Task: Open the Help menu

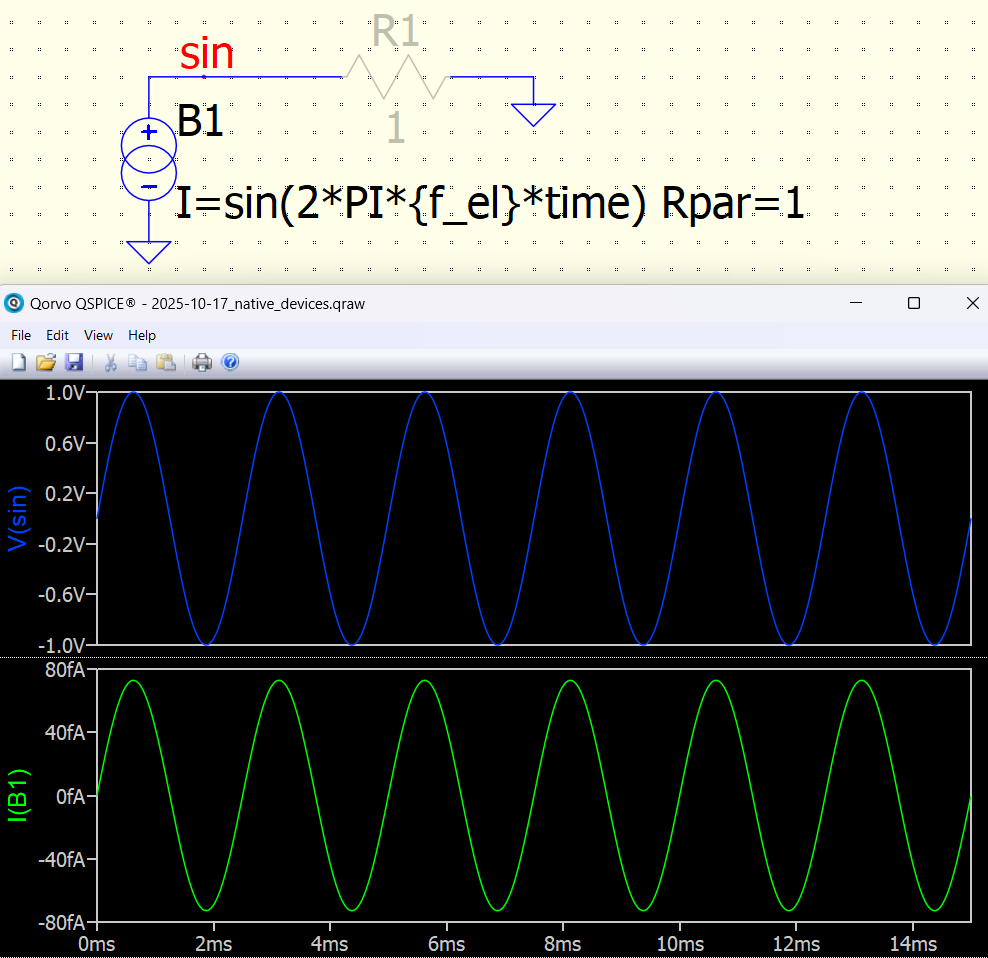Action: 142,335
